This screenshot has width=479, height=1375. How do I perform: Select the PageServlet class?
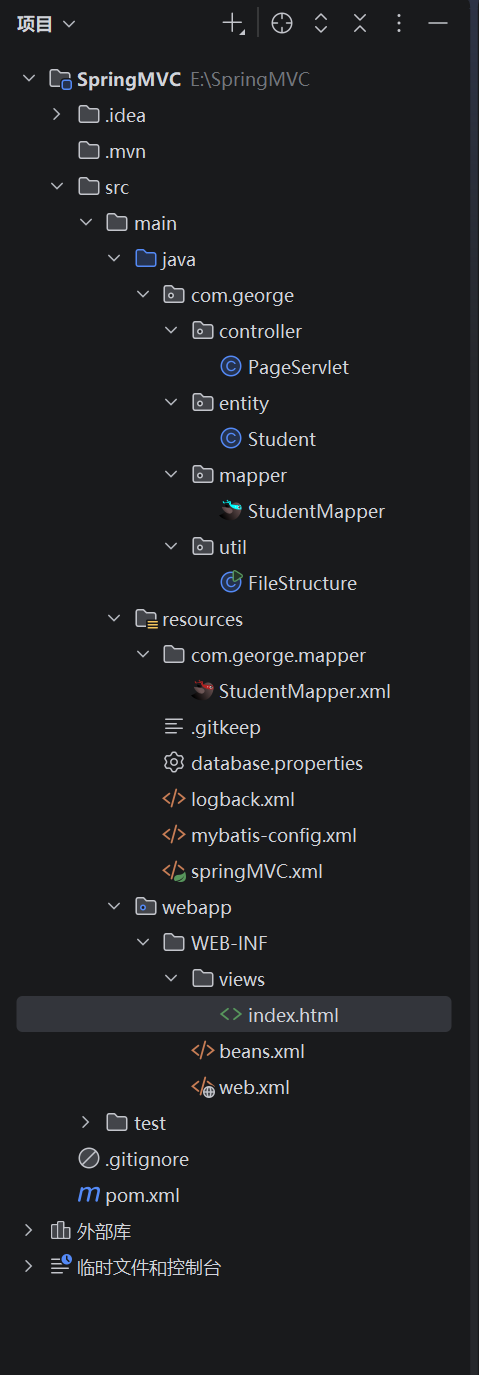pos(298,367)
